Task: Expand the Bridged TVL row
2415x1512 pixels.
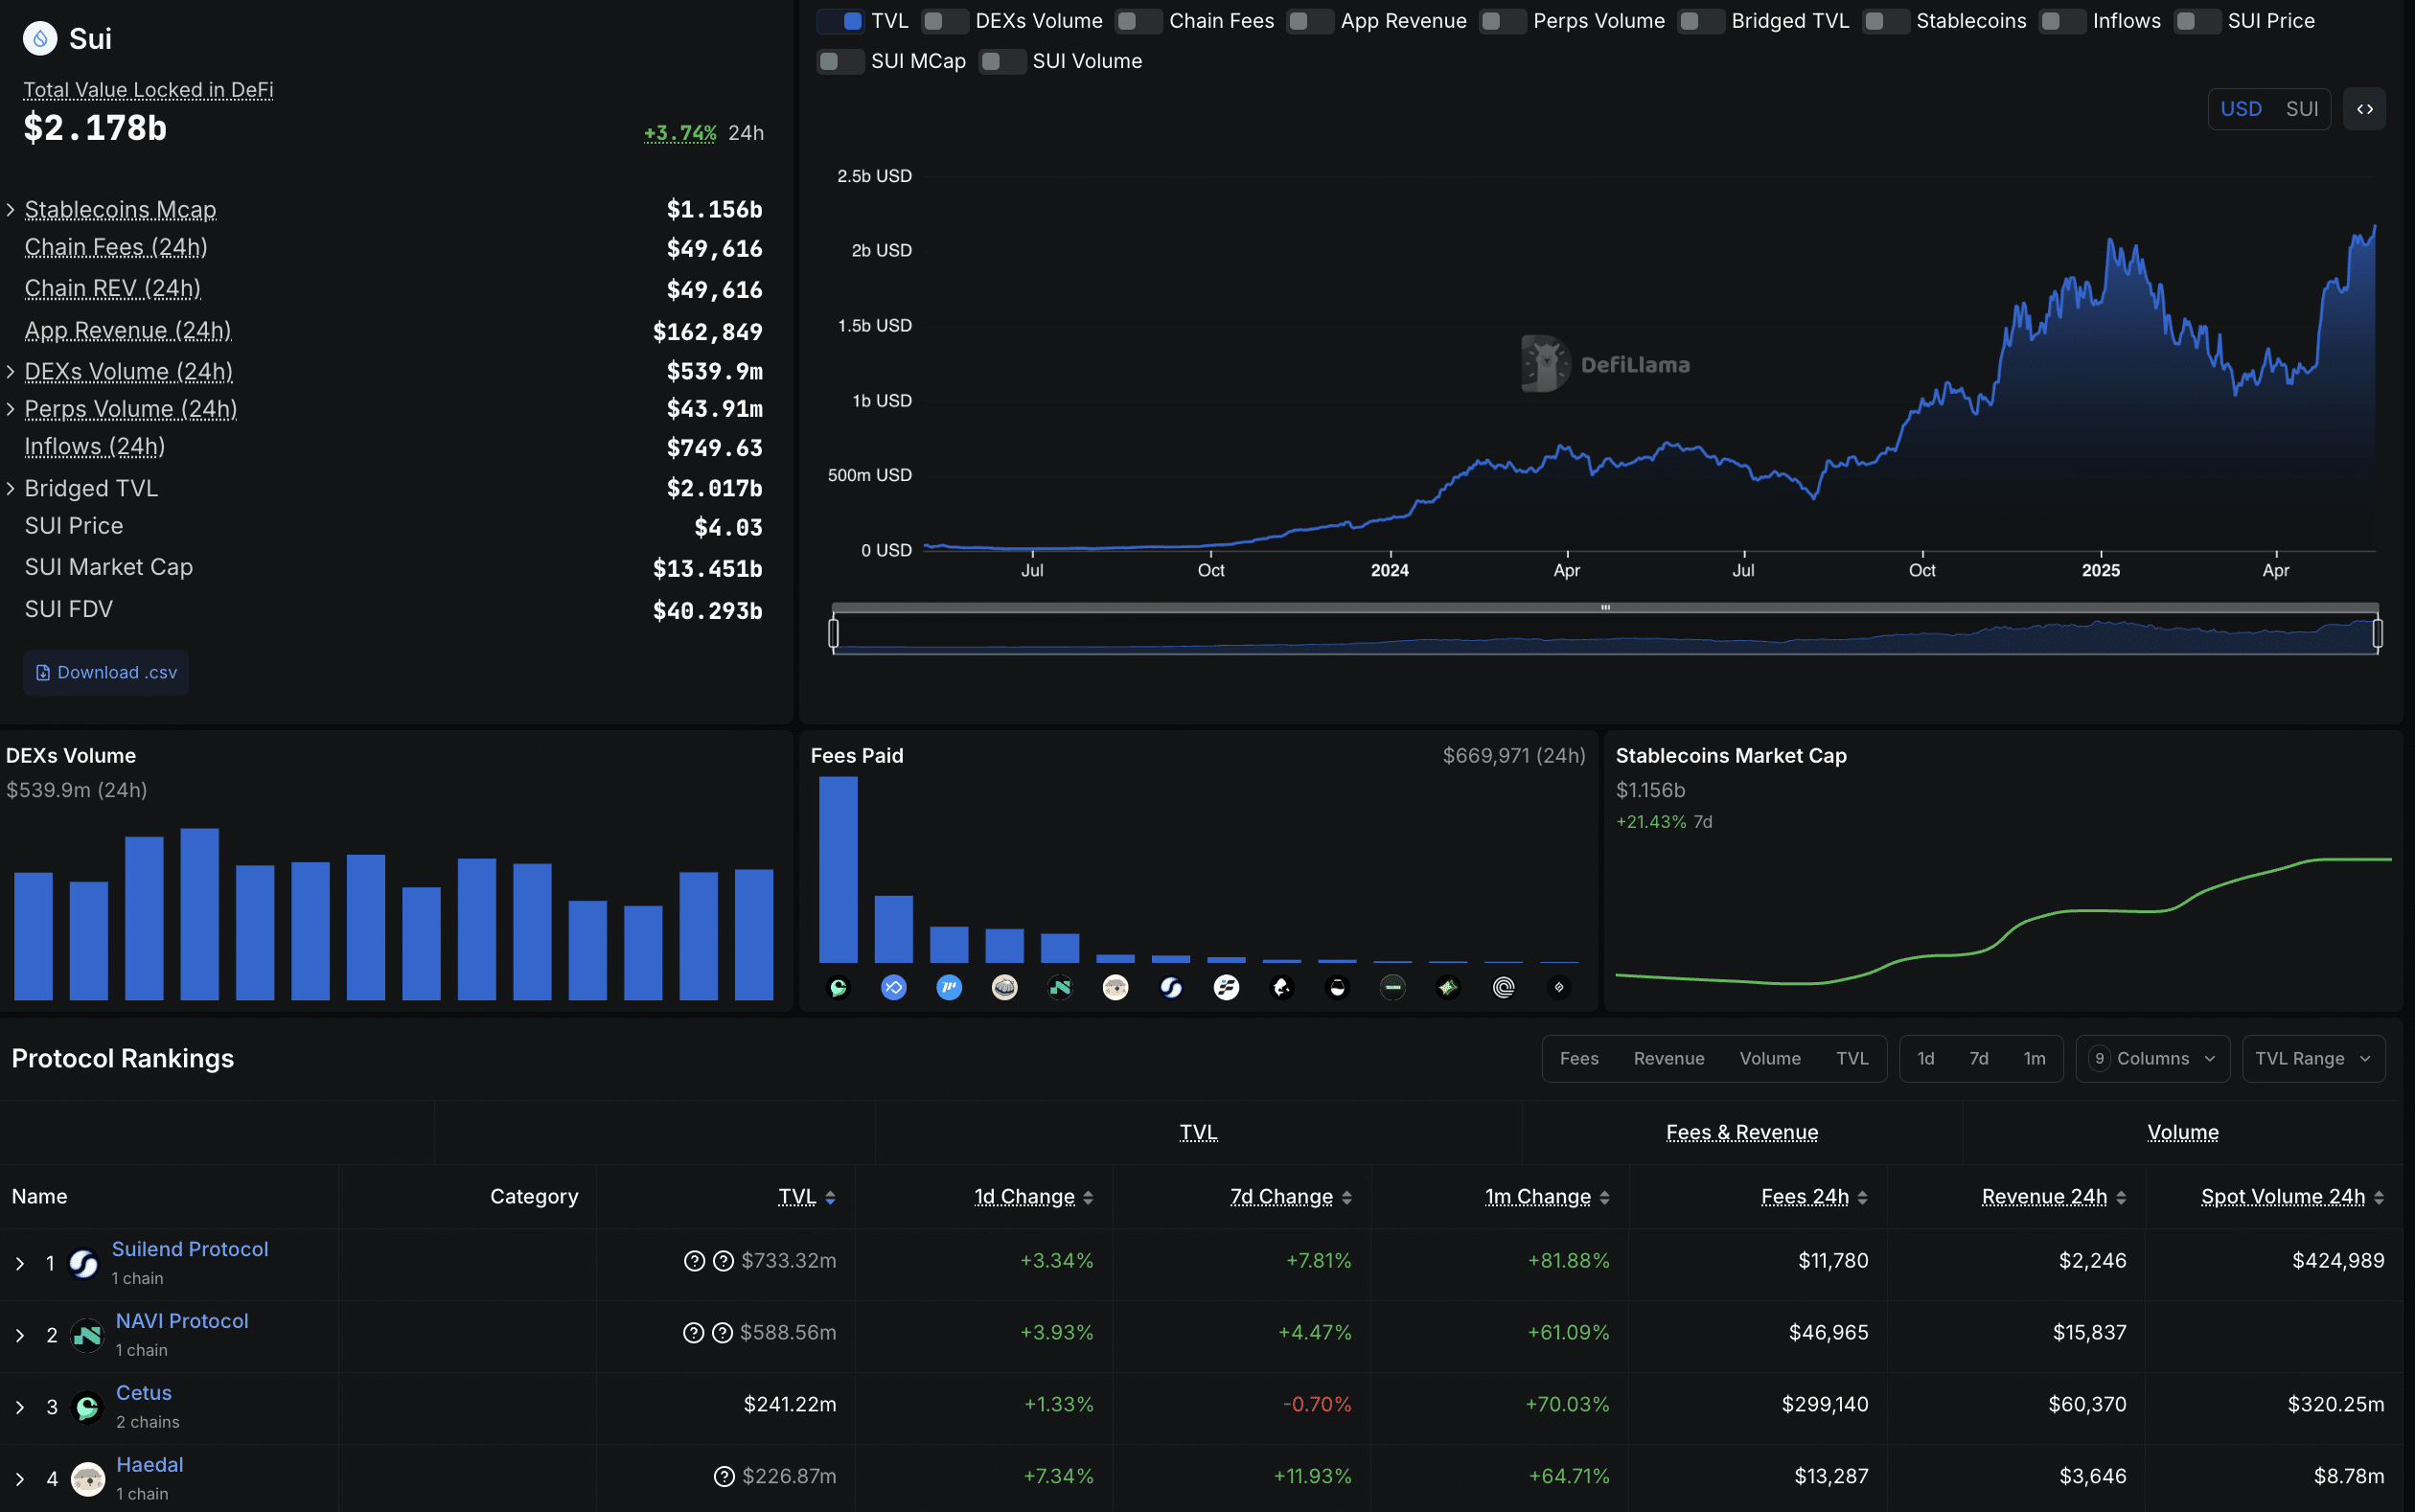Action: pos(11,489)
